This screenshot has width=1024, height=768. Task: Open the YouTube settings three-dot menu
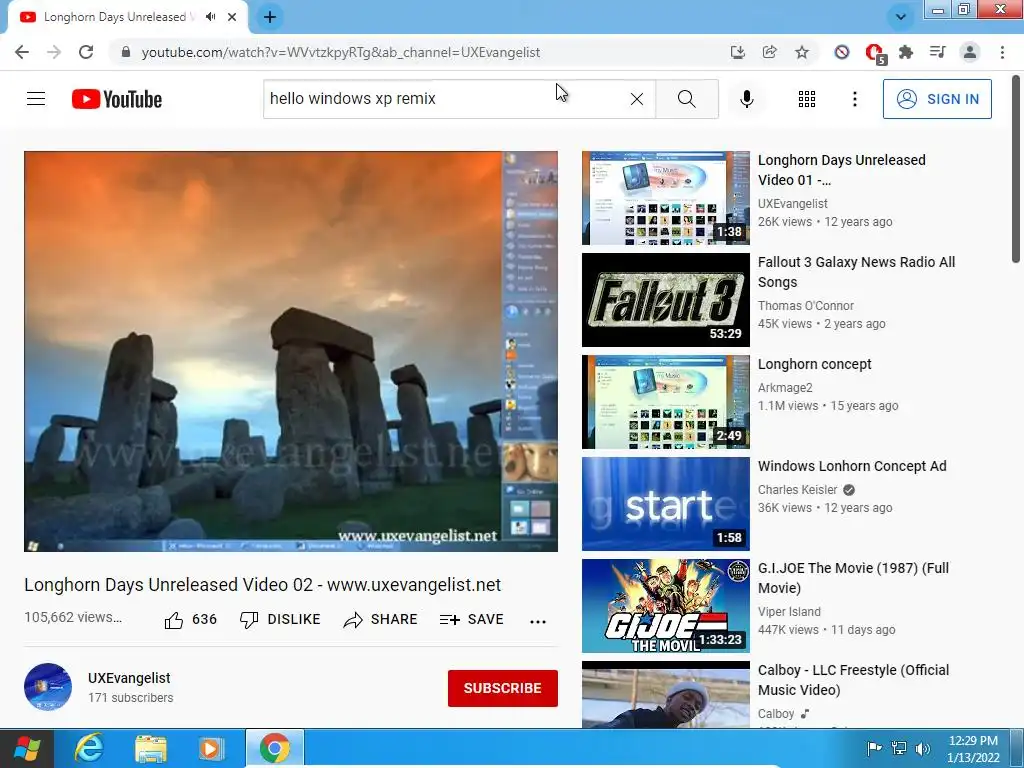pyautogui.click(x=854, y=99)
